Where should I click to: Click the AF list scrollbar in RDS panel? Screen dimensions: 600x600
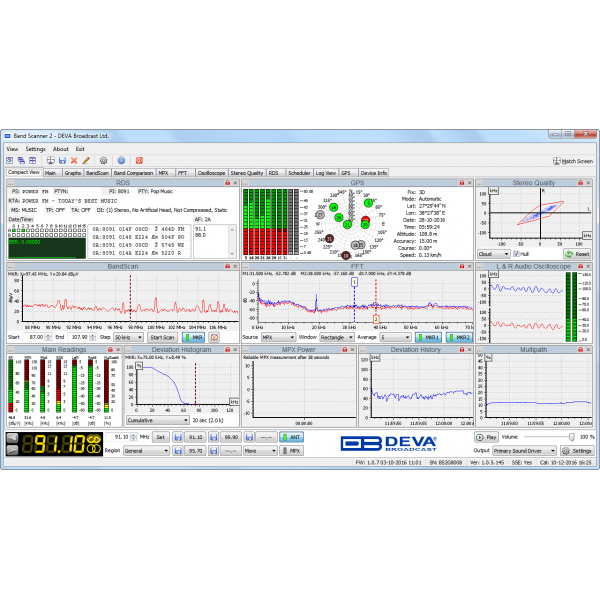(x=232, y=241)
